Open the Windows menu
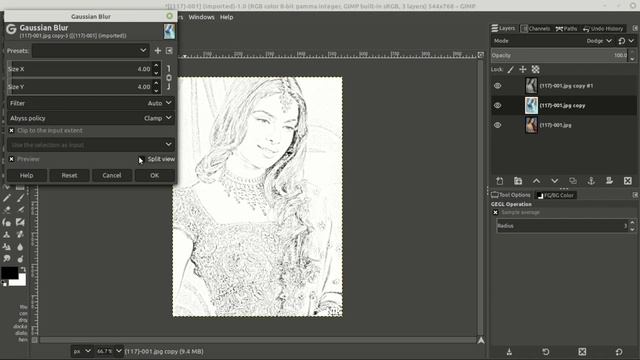 click(x=201, y=17)
